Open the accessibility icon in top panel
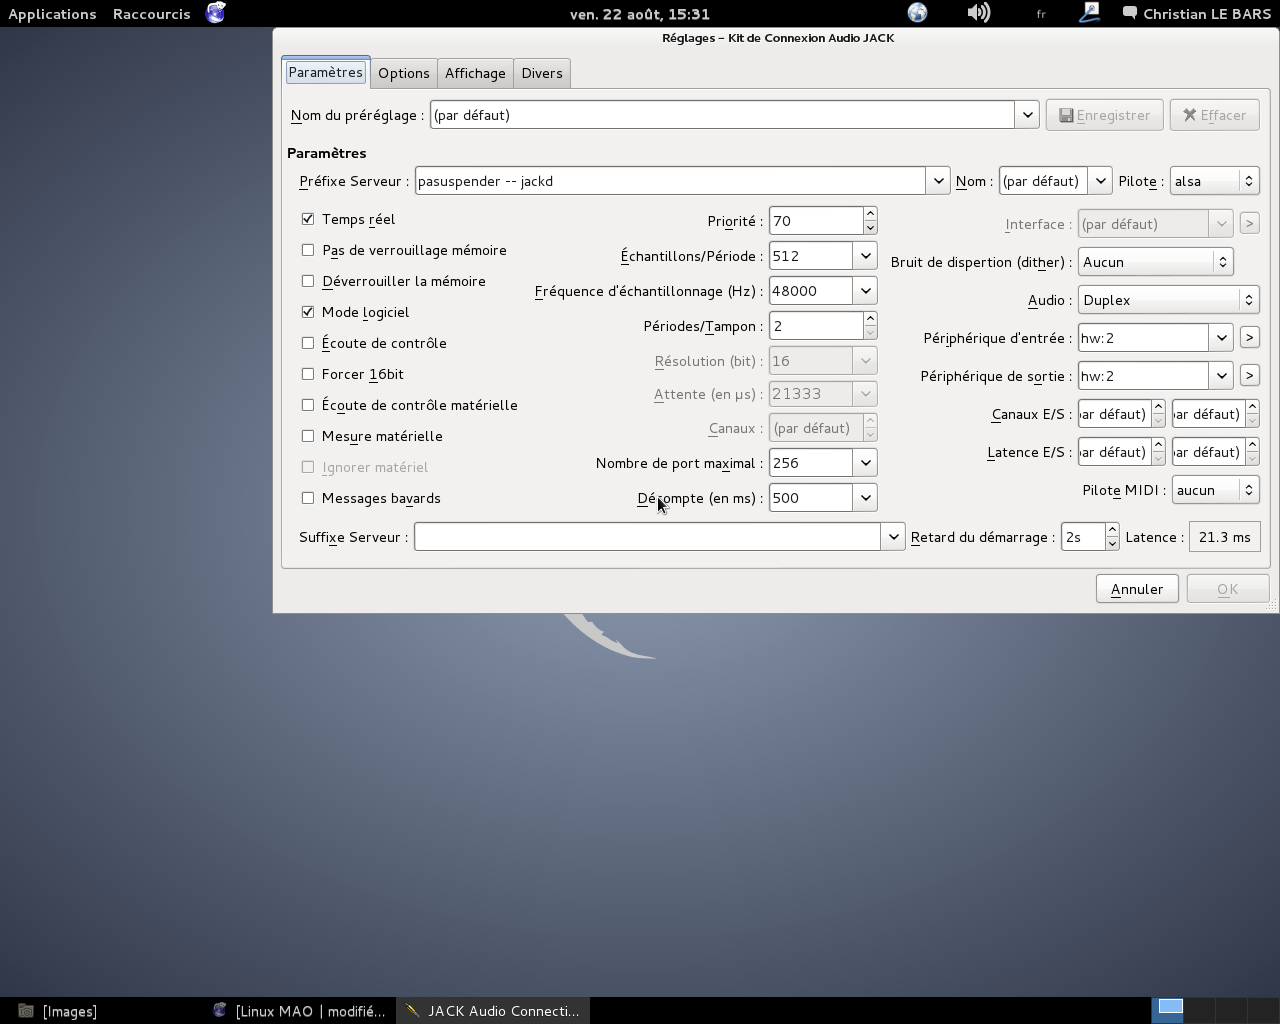The image size is (1280, 1024). [x=1089, y=13]
